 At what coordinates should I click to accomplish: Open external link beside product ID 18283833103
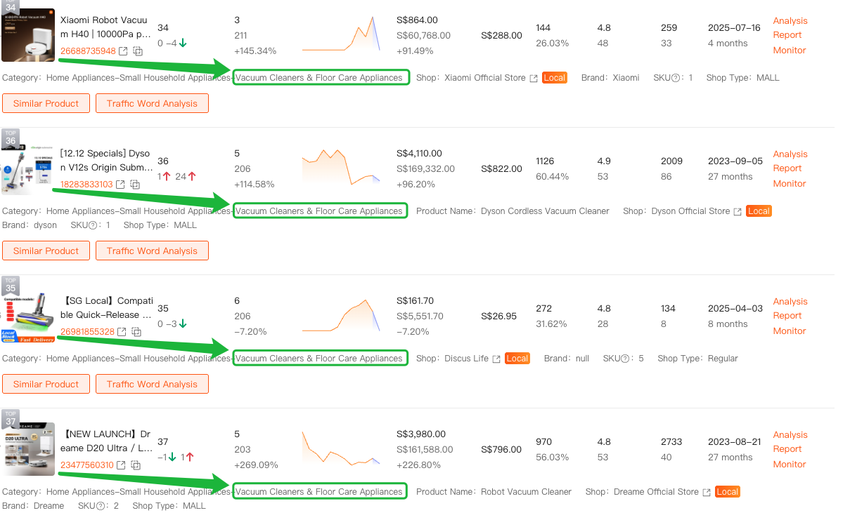121,184
